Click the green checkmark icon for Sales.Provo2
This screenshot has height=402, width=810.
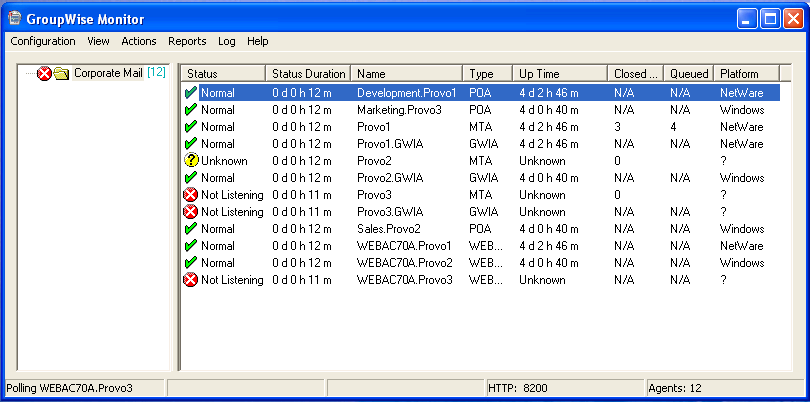[191, 228]
